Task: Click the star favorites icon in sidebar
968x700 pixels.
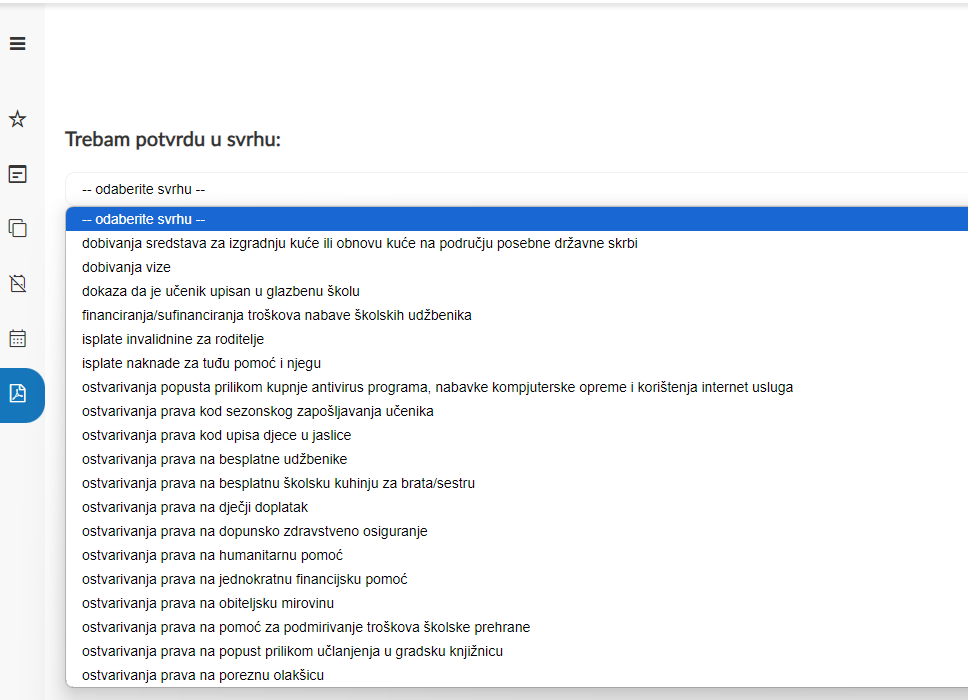Action: pyautogui.click(x=17, y=119)
